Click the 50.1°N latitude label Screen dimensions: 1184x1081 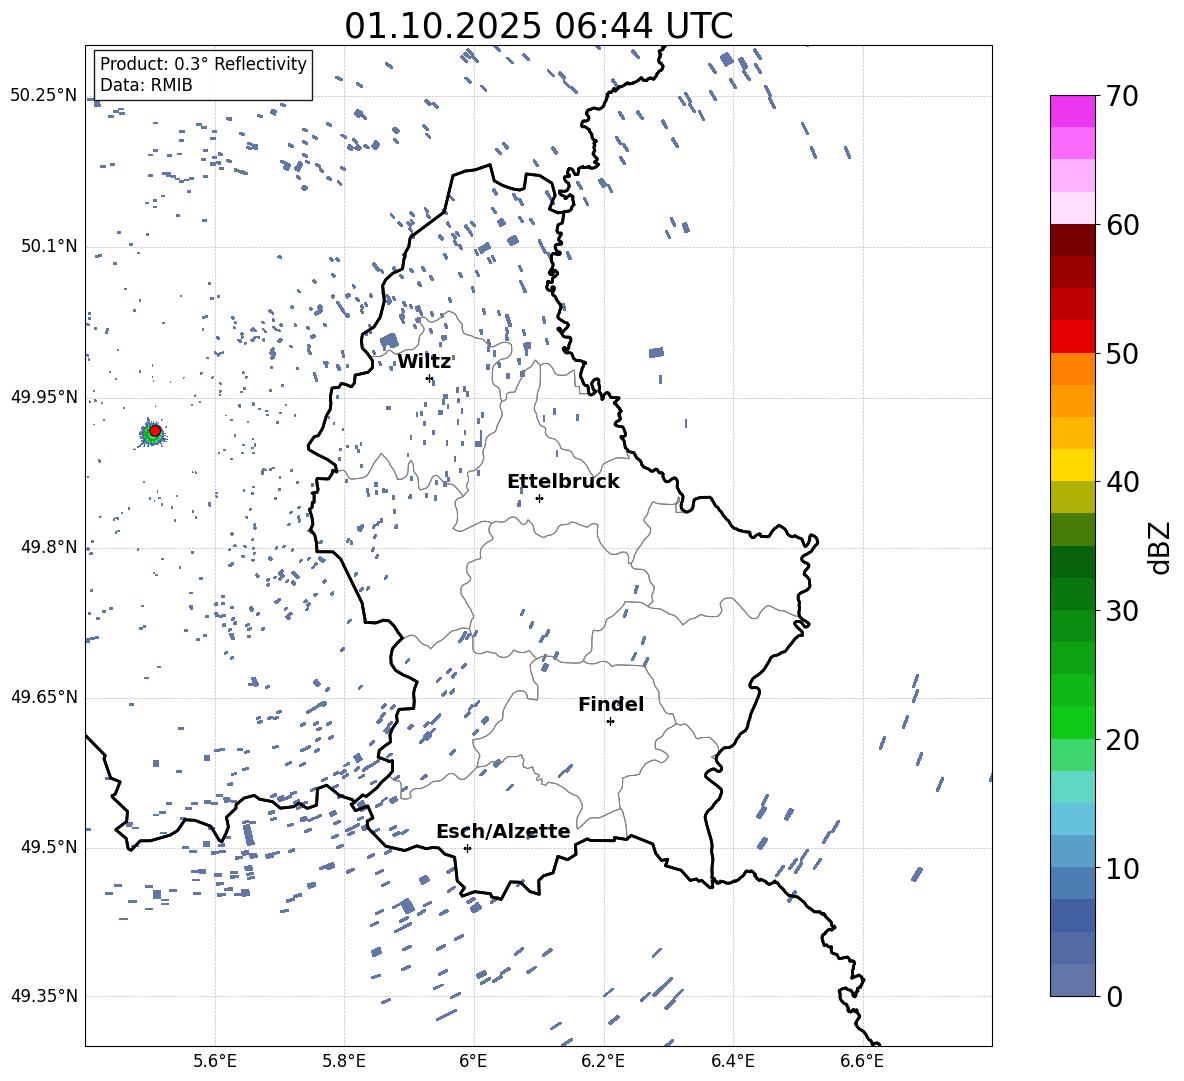(x=50, y=247)
